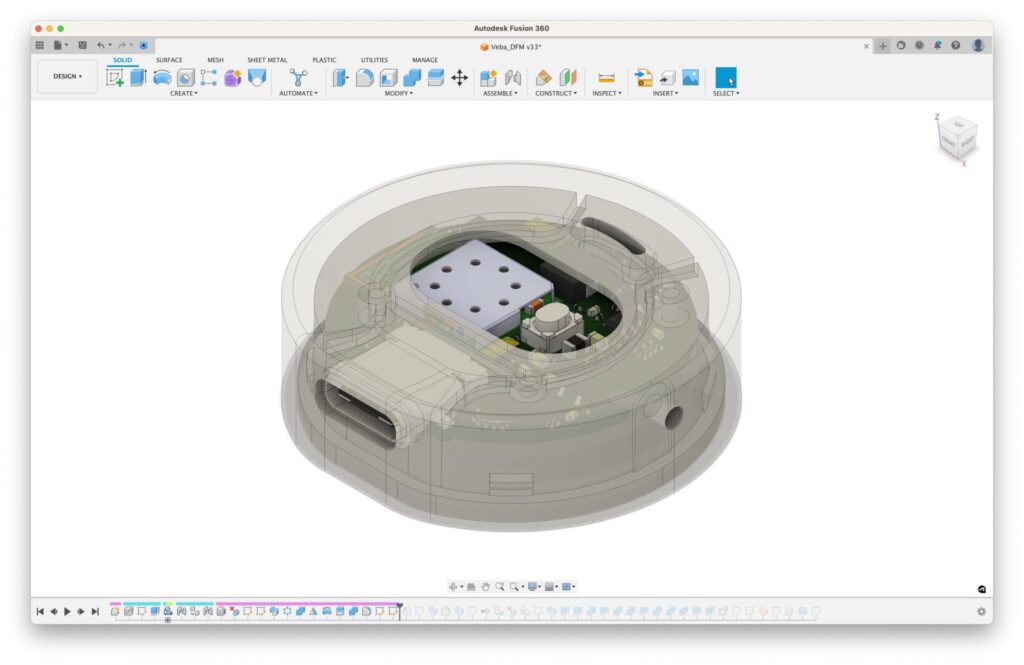Open the Data Panel grid icon

[40, 45]
